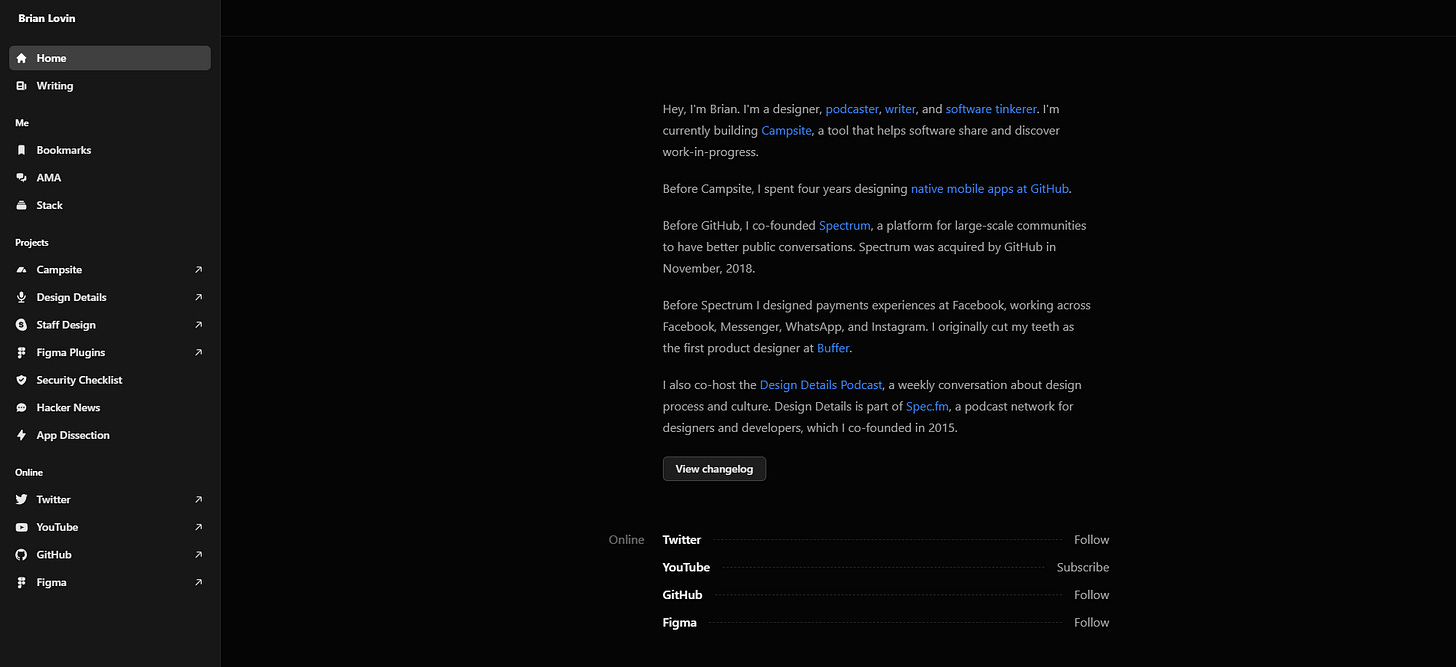Click the Figma logo icon next to Figma
The width and height of the screenshot is (1456, 667).
coord(21,582)
